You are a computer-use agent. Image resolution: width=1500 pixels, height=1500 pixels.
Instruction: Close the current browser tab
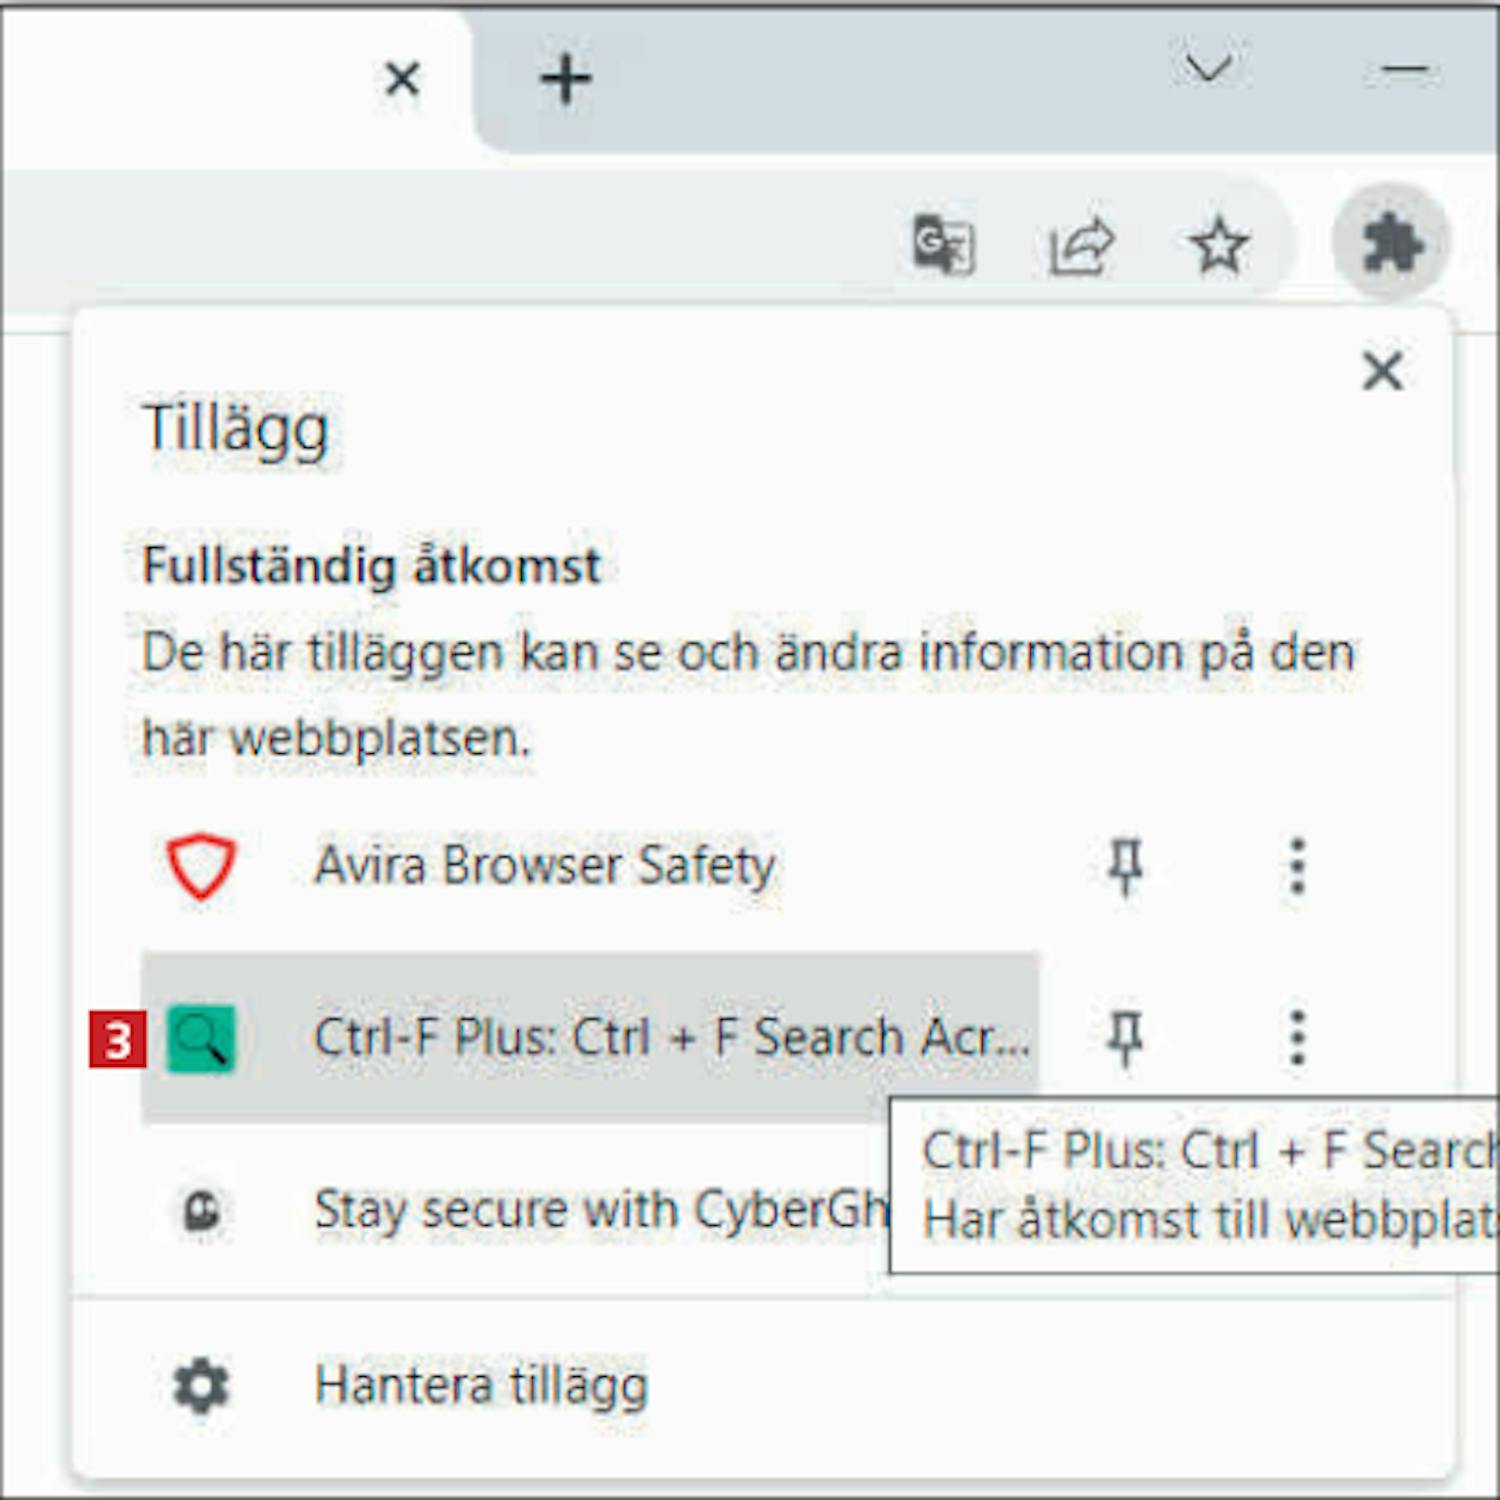pyautogui.click(x=402, y=78)
